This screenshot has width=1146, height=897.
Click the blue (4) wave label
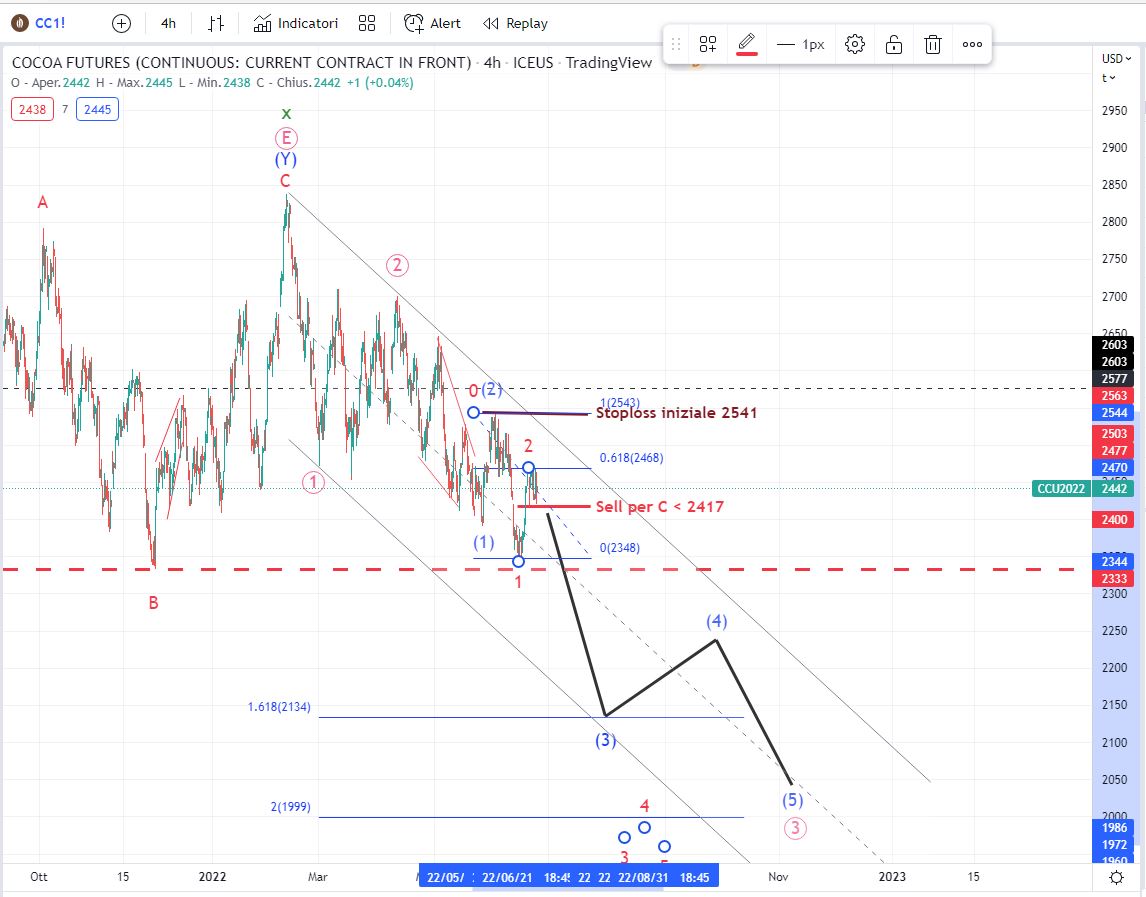tap(716, 621)
